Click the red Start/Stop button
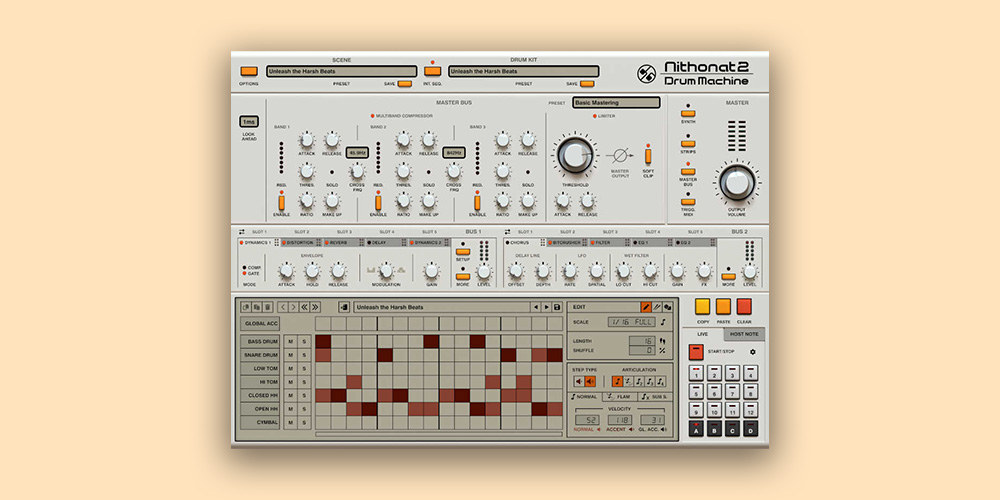The width and height of the screenshot is (1000, 500). tap(696, 352)
